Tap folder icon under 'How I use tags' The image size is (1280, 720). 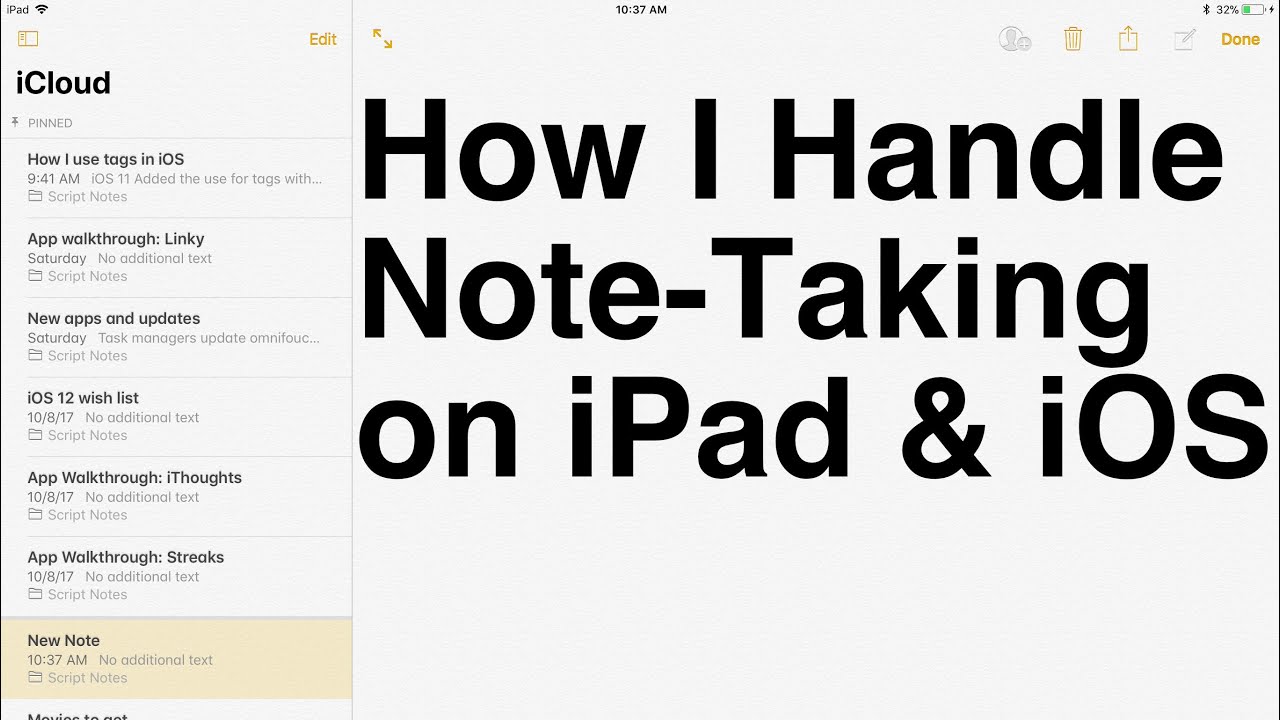point(35,196)
